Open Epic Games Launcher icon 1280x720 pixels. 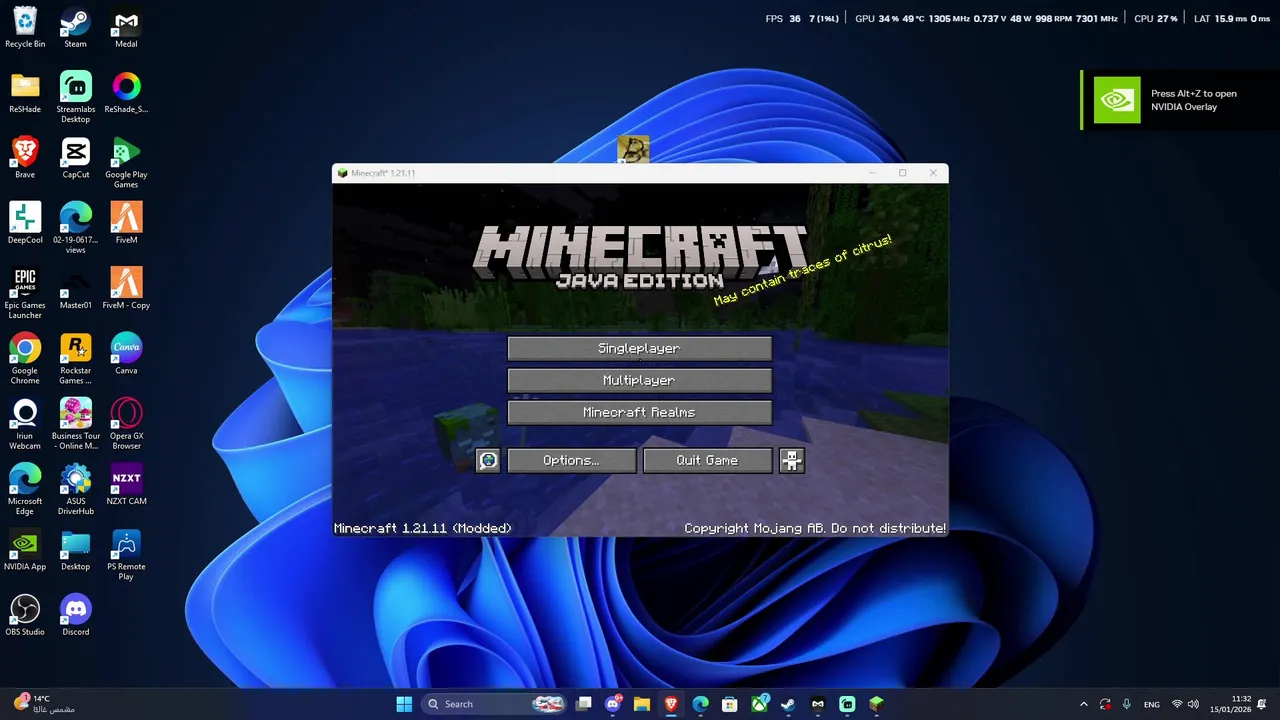[25, 293]
